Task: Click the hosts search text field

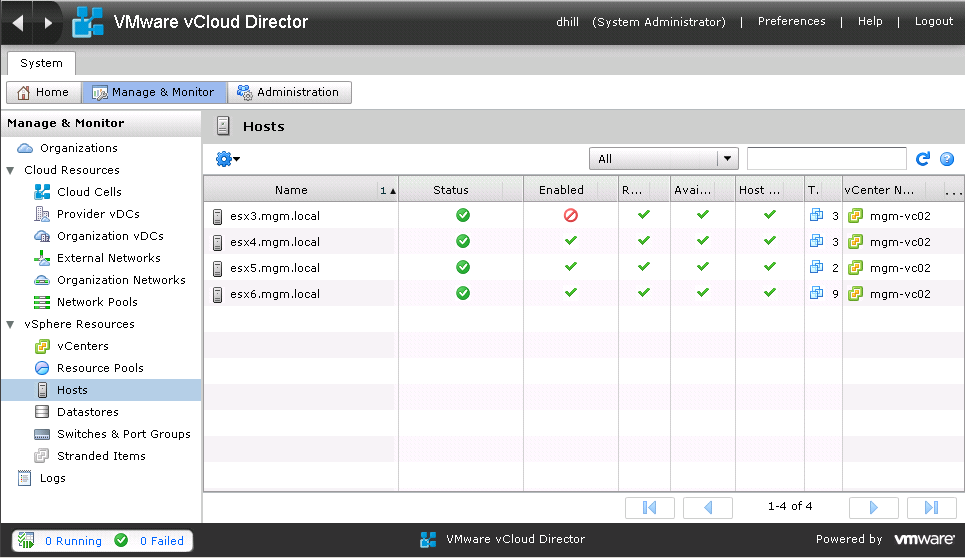Action: click(x=827, y=159)
